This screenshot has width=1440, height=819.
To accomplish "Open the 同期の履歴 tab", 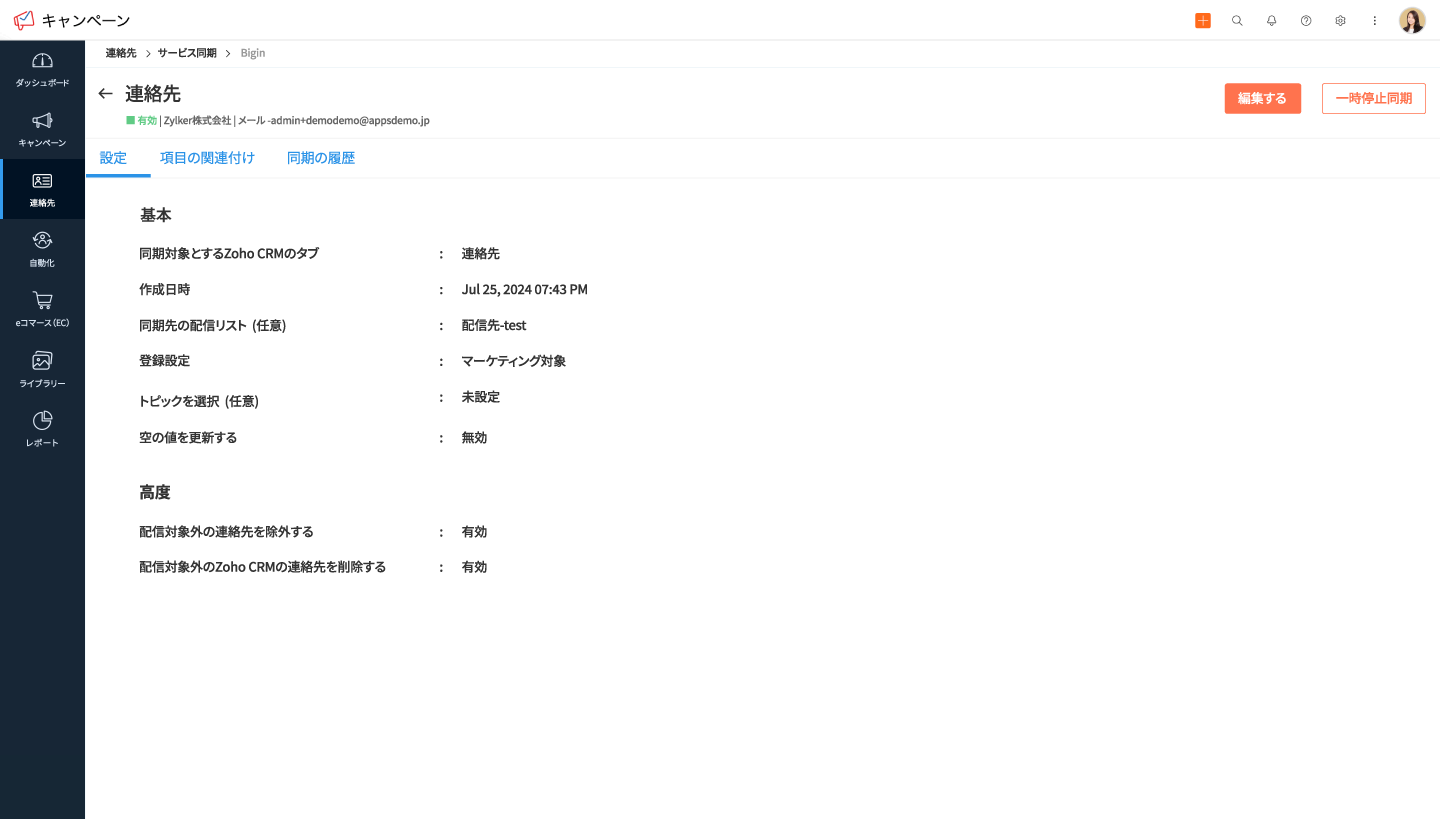I will tap(321, 158).
